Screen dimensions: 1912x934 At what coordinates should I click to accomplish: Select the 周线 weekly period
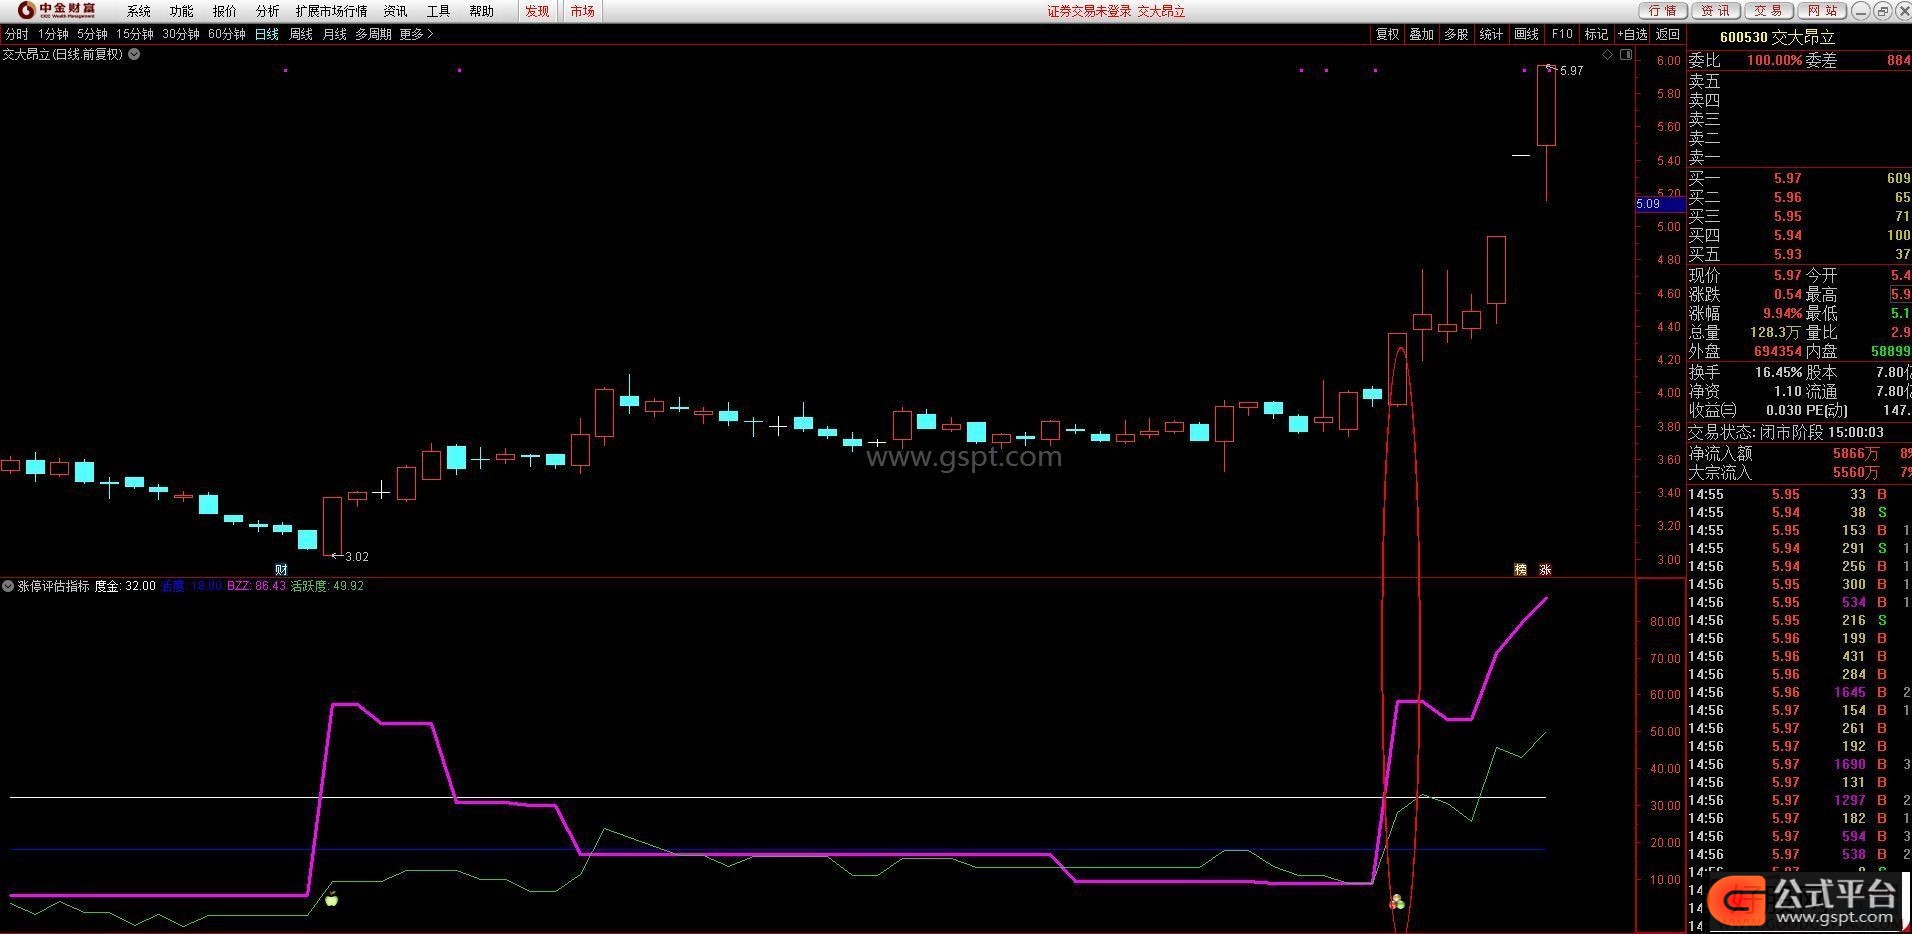(301, 34)
